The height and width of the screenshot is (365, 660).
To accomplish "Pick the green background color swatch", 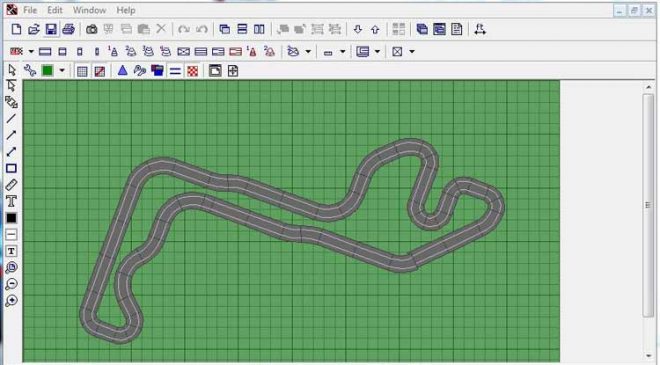I will [48, 70].
